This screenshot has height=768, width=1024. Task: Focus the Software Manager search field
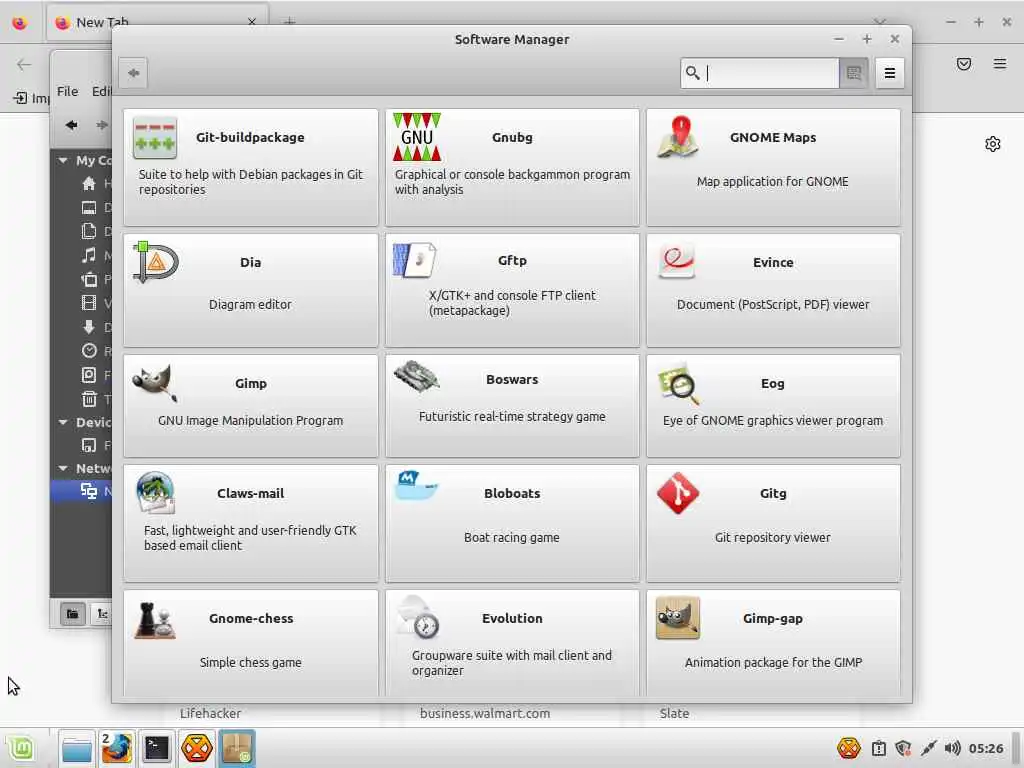pos(760,72)
